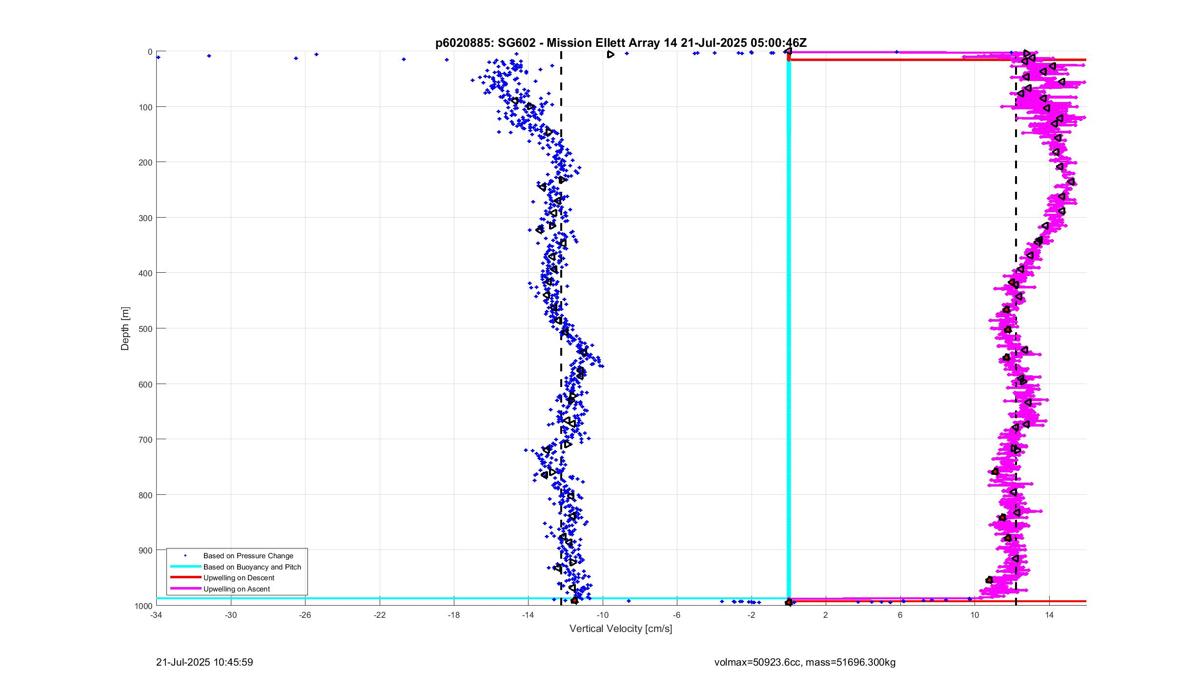Click the velocity-axis tick label "2"
1200x681 pixels.
pyautogui.click(x=826, y=616)
